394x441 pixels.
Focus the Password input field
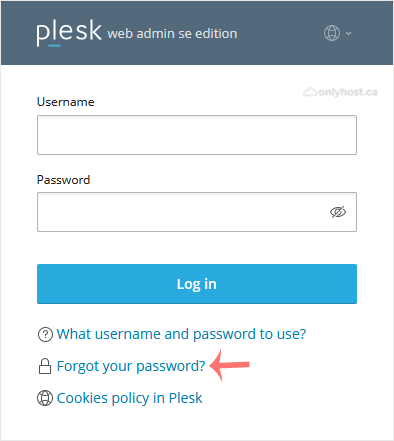tap(197, 212)
